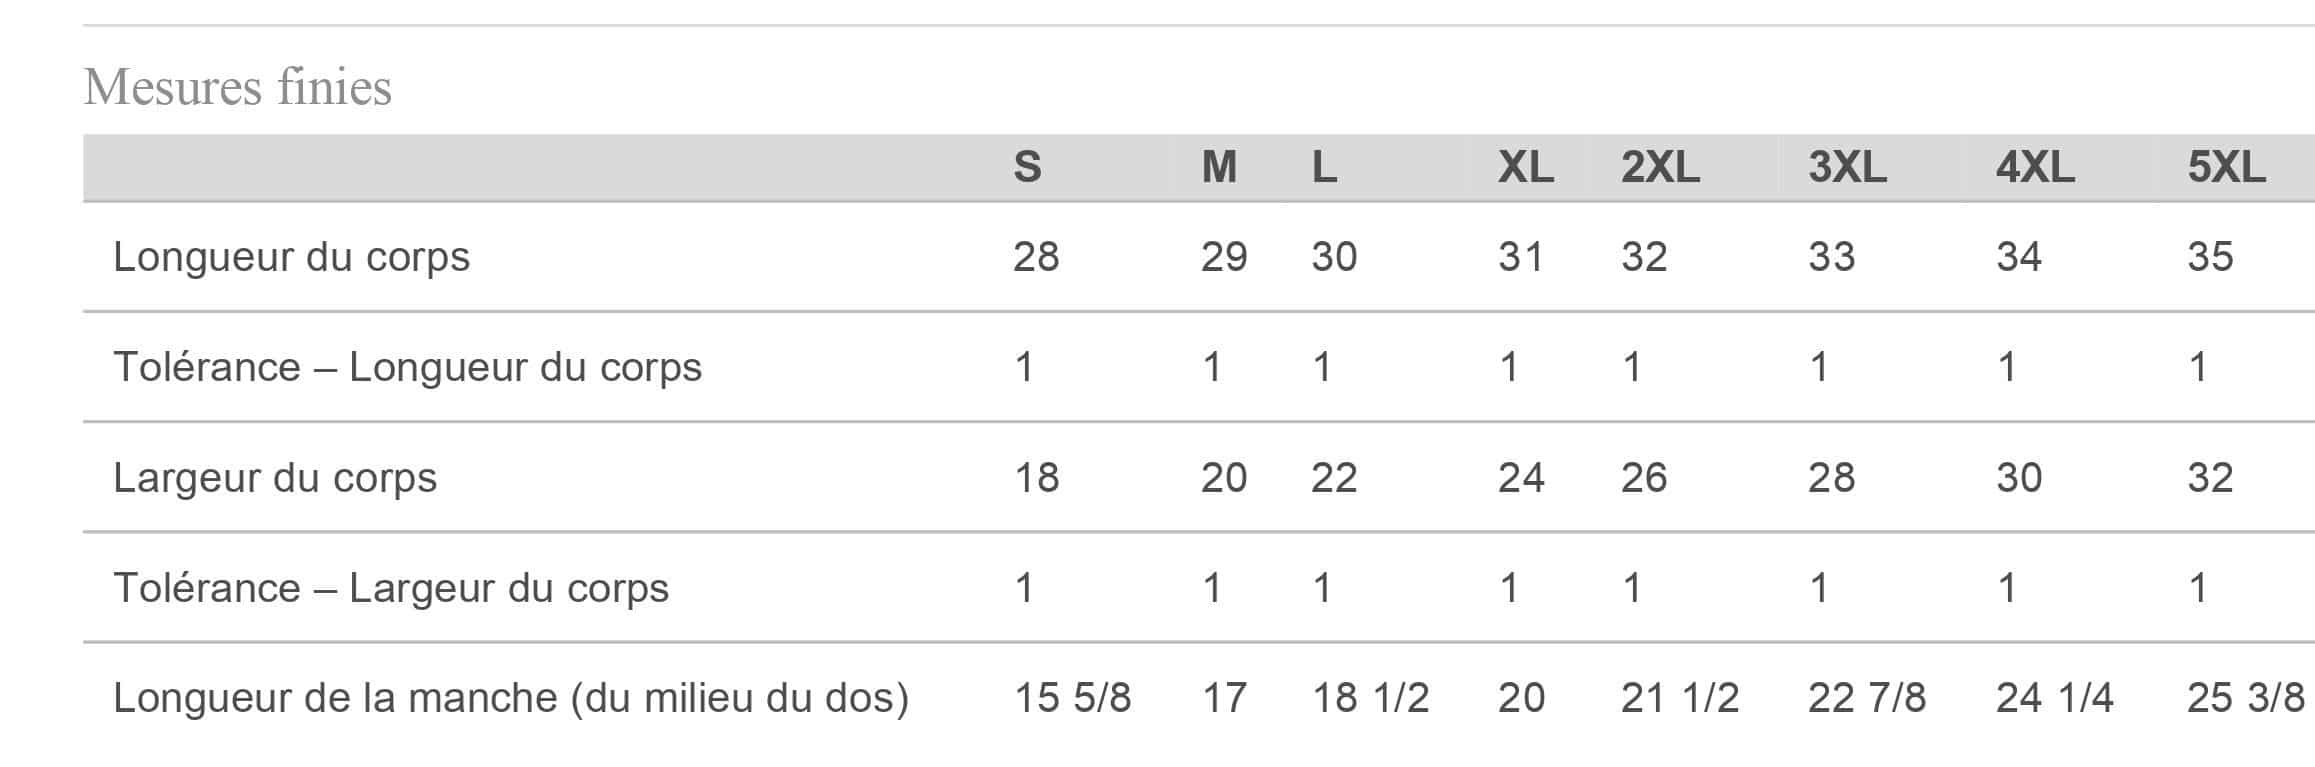This screenshot has height=767, width=2315.
Task: Click the 'Longueur du corps' row label
Action: pyautogui.click(x=291, y=257)
